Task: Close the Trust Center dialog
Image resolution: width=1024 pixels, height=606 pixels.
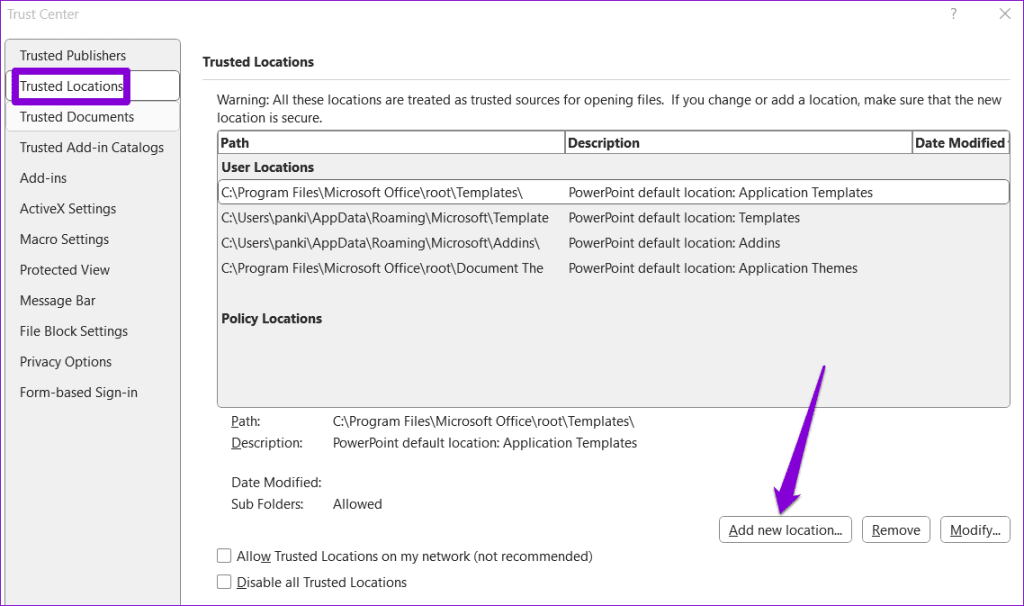Action: click(x=1005, y=14)
